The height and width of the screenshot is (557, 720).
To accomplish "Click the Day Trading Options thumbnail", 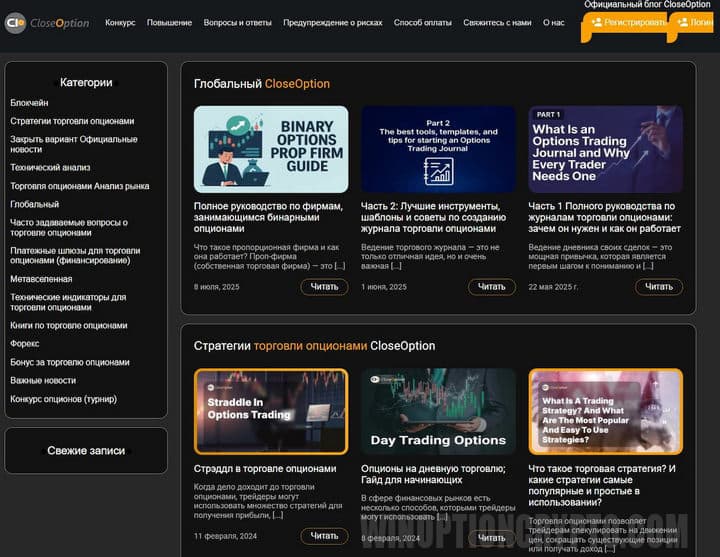I will [x=438, y=411].
